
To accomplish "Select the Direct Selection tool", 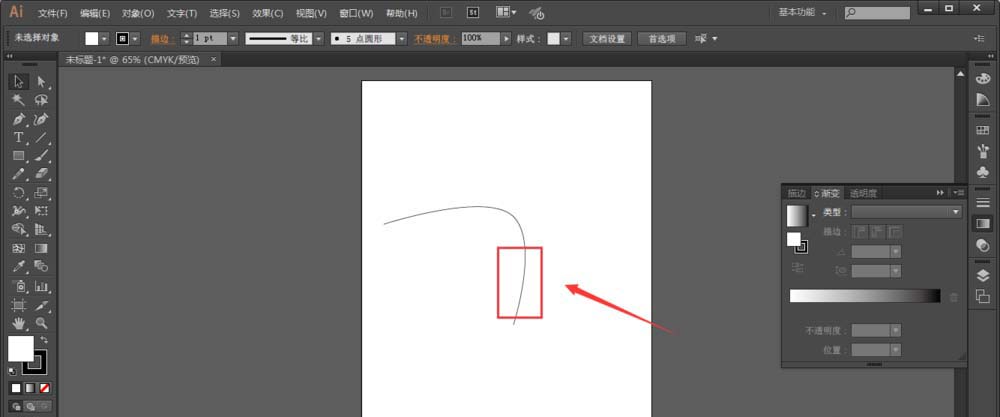I will (x=42, y=81).
